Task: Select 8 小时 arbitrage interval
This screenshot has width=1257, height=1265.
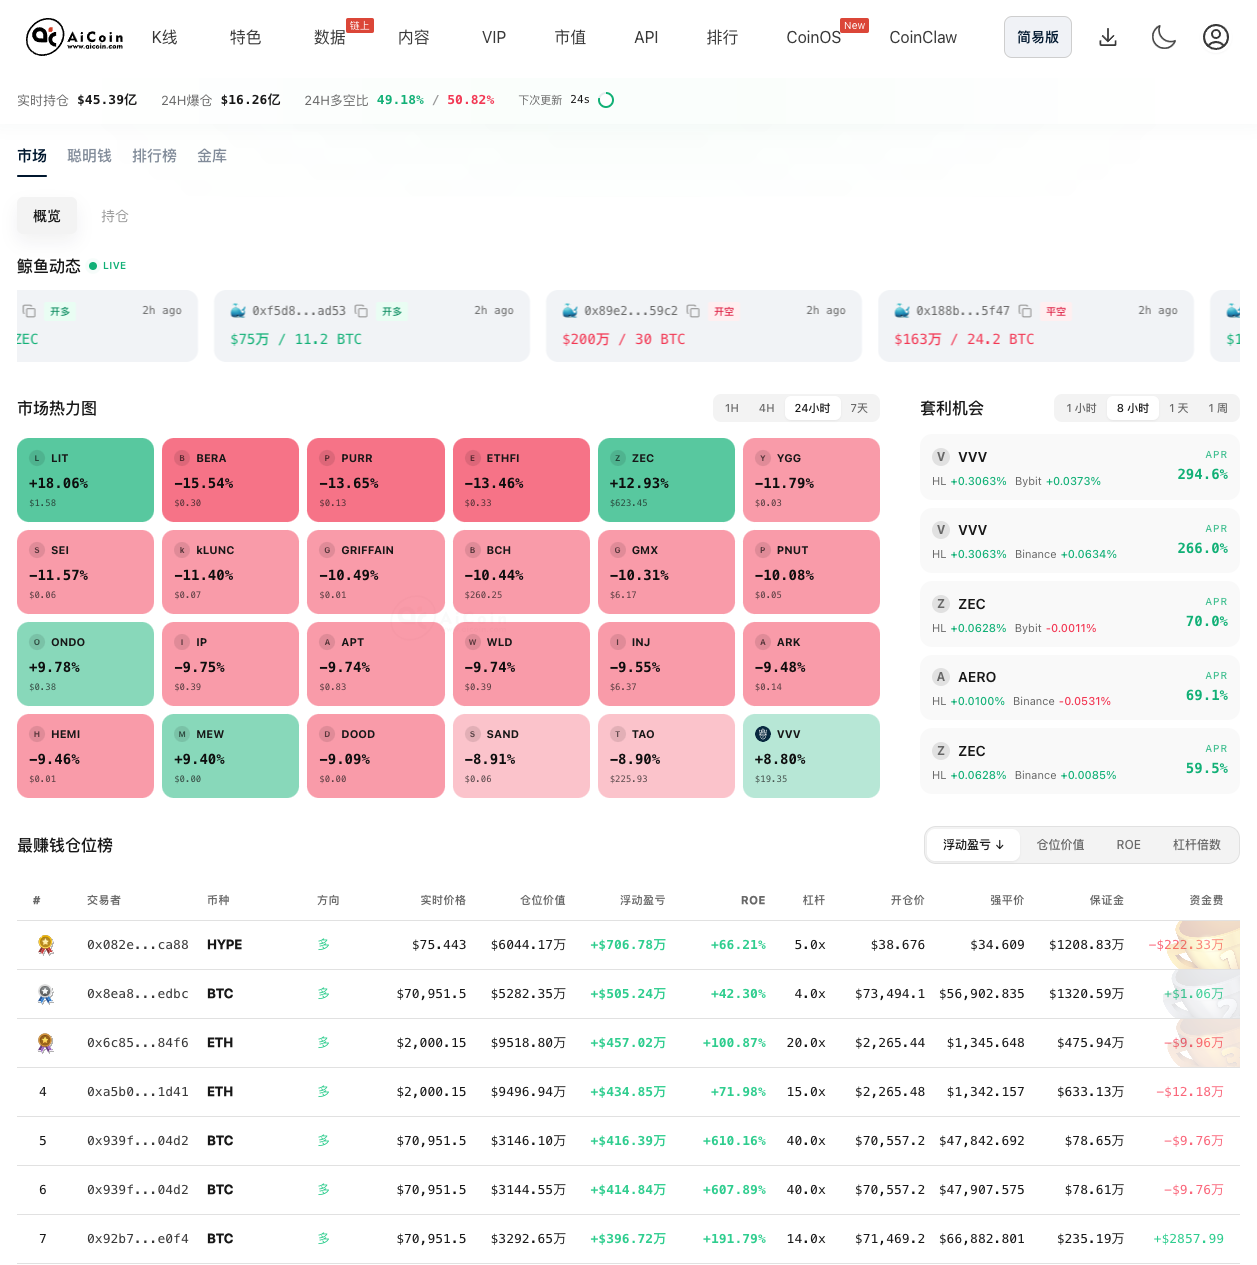Action: (1133, 408)
